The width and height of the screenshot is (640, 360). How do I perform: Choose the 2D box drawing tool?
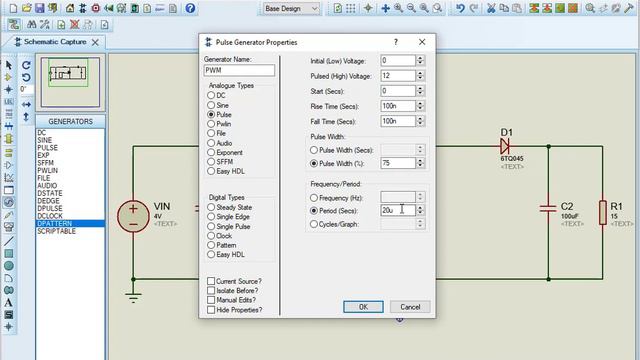[x=9, y=254]
